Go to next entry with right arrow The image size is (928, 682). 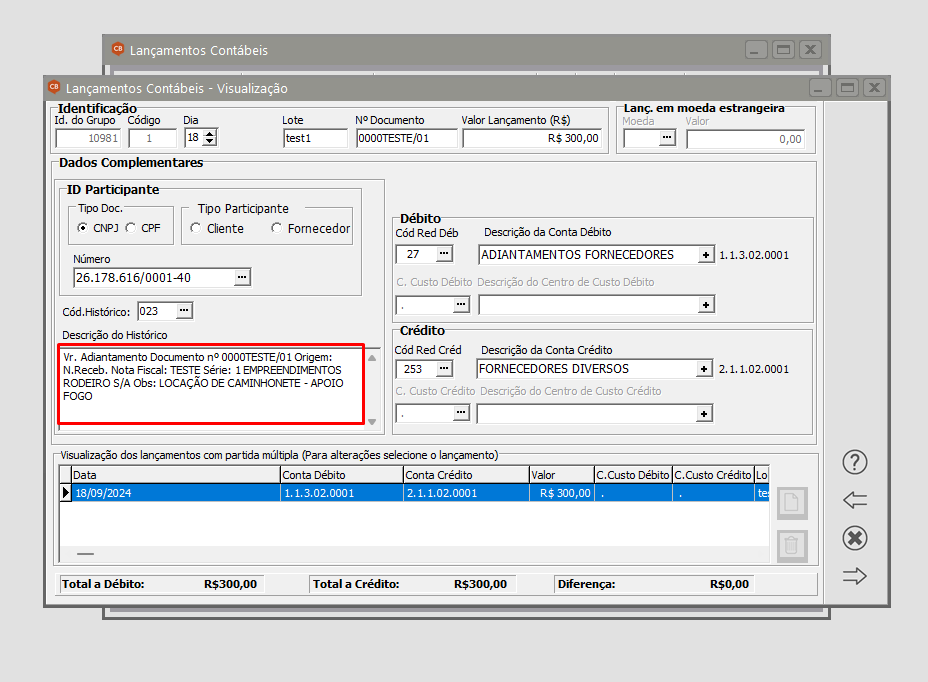click(x=855, y=576)
